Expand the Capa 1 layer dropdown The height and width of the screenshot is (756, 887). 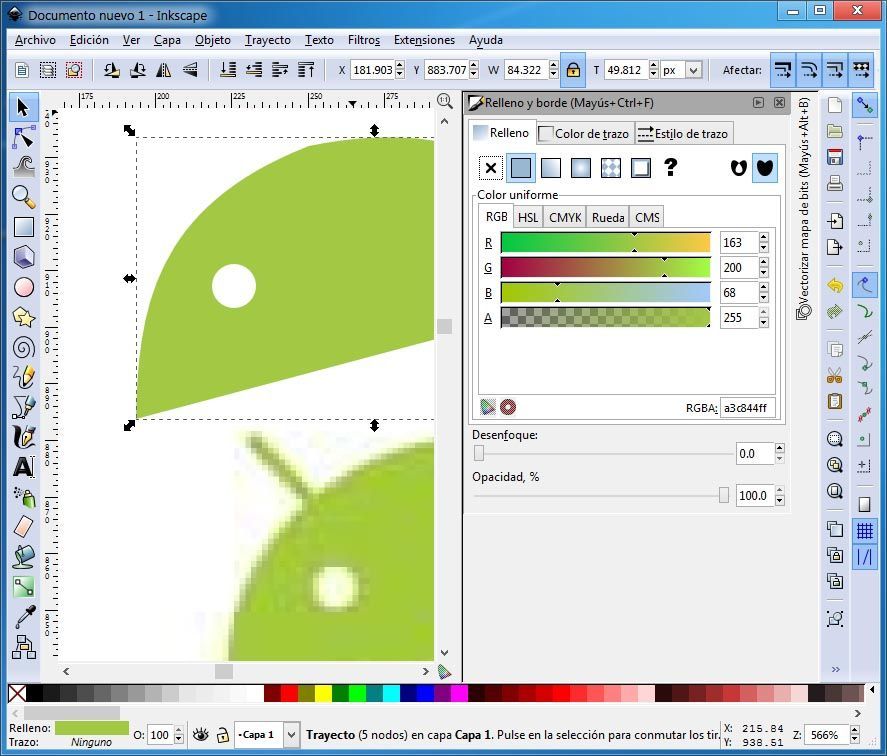point(291,735)
